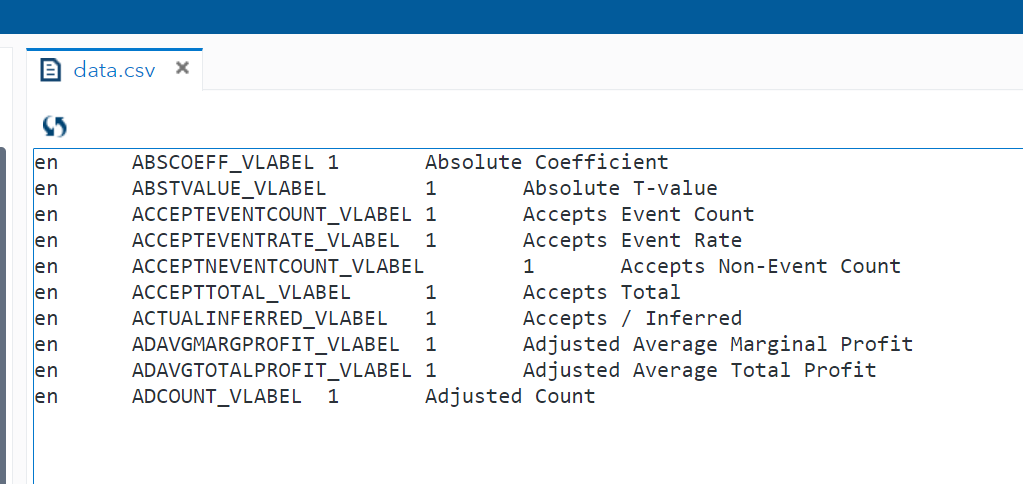Viewport: 1023px width, 484px height.
Task: Click 'Accepts Event Count' description
Action: pos(638,214)
